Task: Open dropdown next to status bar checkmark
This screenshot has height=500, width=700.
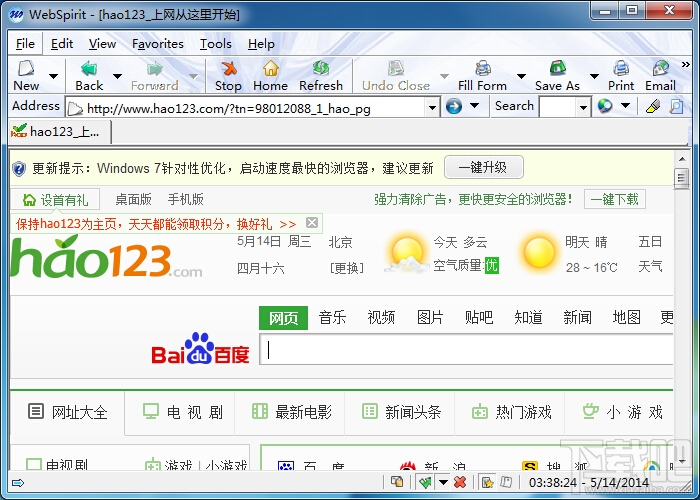Action: 443,482
